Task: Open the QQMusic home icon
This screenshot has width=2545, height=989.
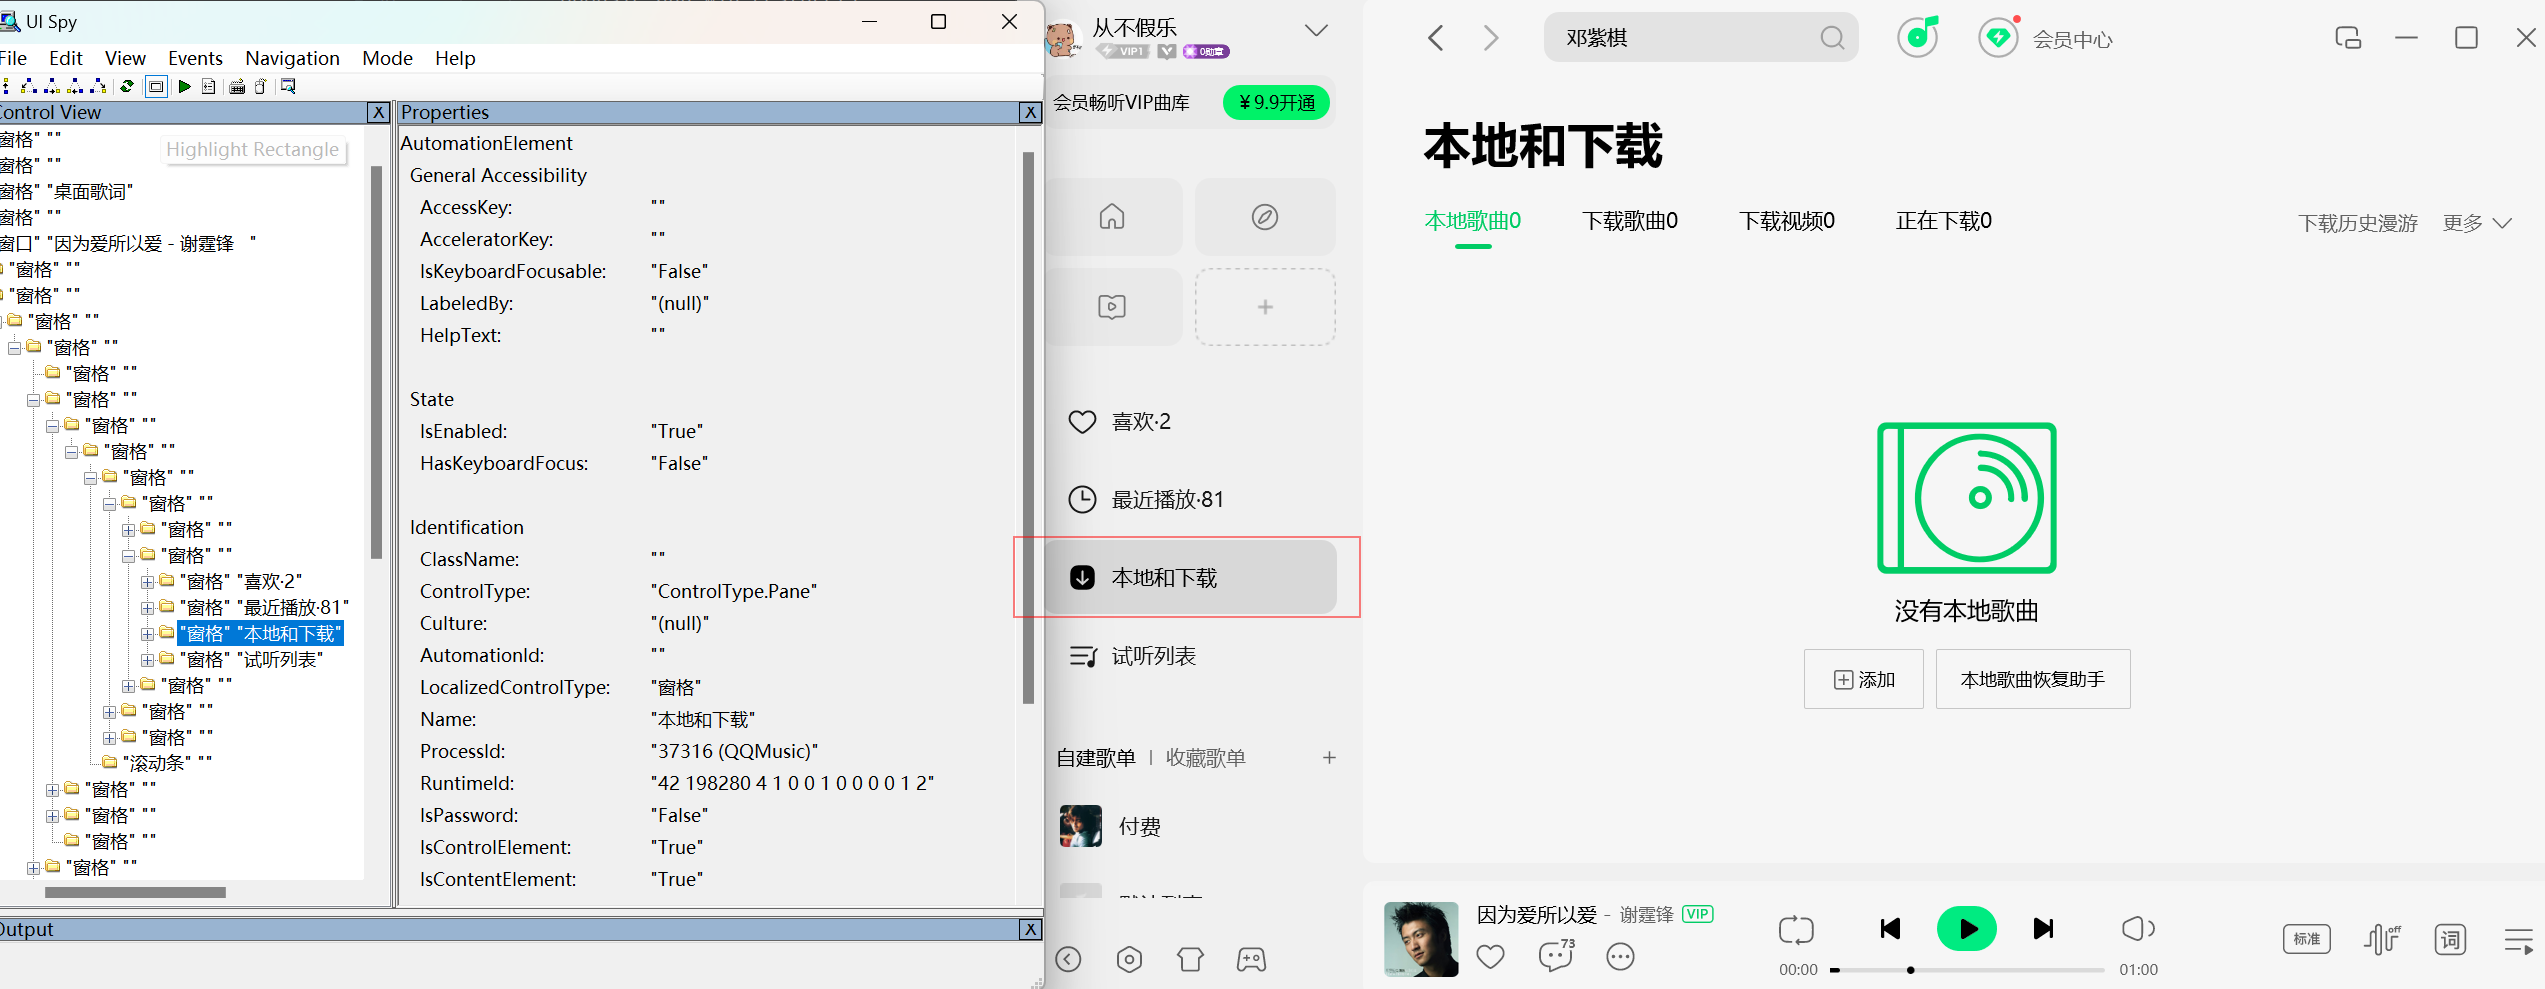Action: (x=1112, y=217)
